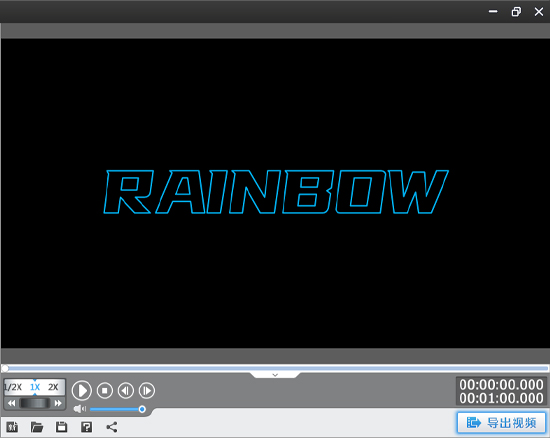
Task: Open the help icon
Action: (86, 427)
